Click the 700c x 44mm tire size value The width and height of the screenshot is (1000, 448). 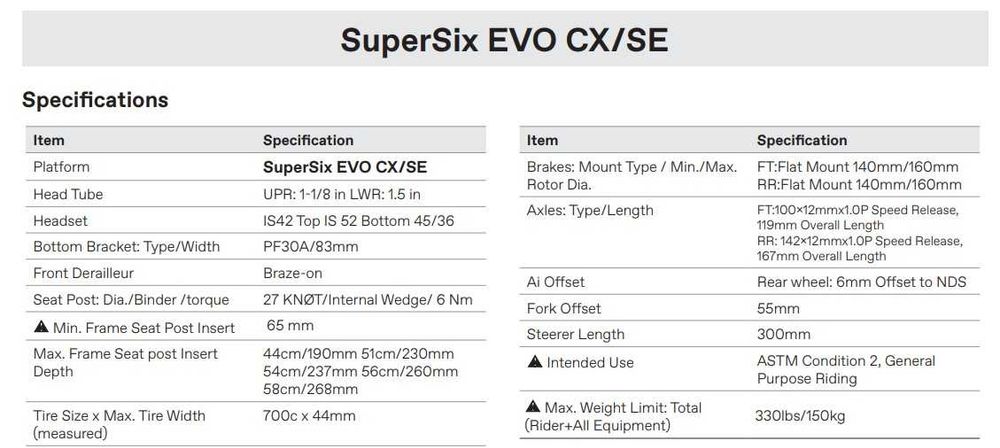point(309,416)
